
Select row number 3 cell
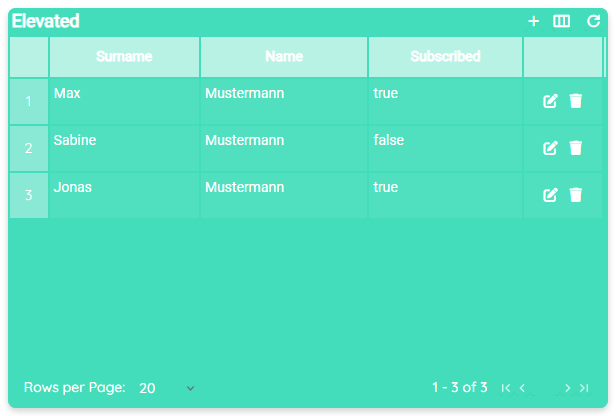click(x=29, y=195)
